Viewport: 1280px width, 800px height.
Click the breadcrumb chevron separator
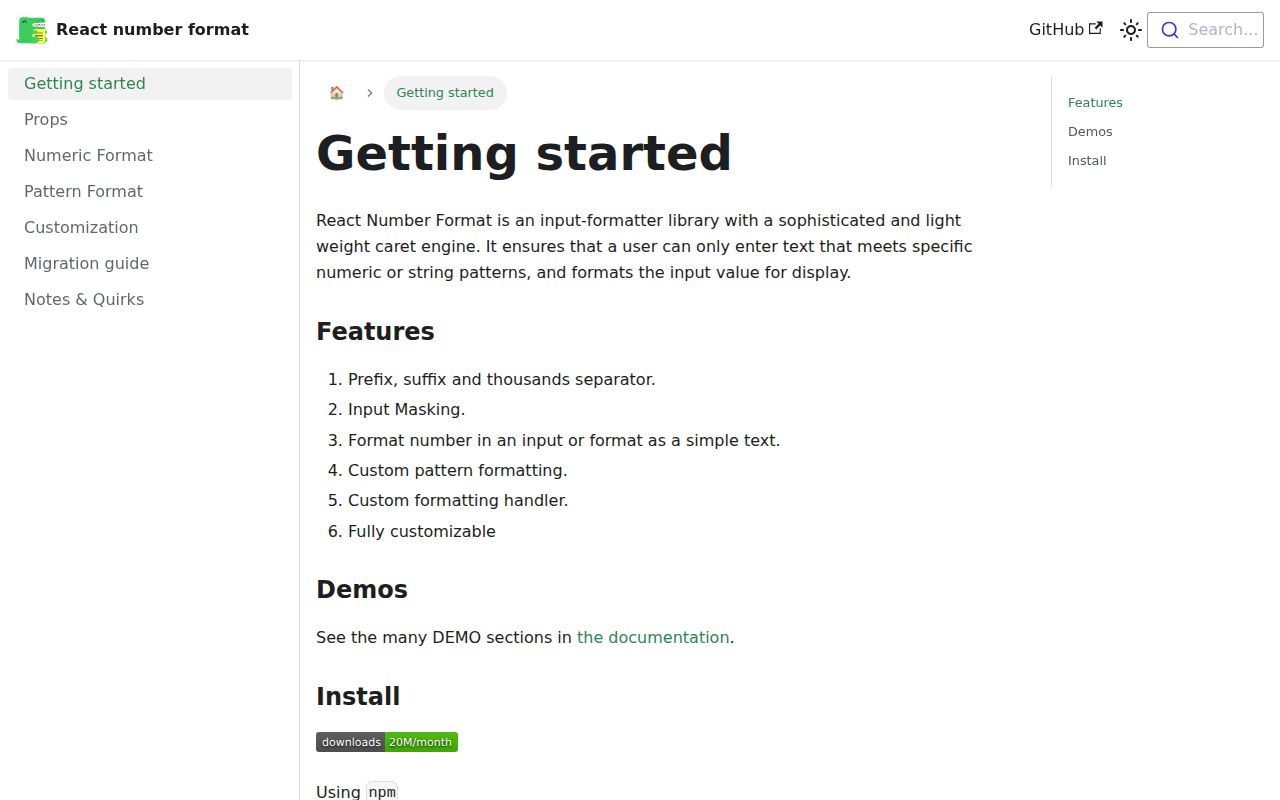(369, 93)
